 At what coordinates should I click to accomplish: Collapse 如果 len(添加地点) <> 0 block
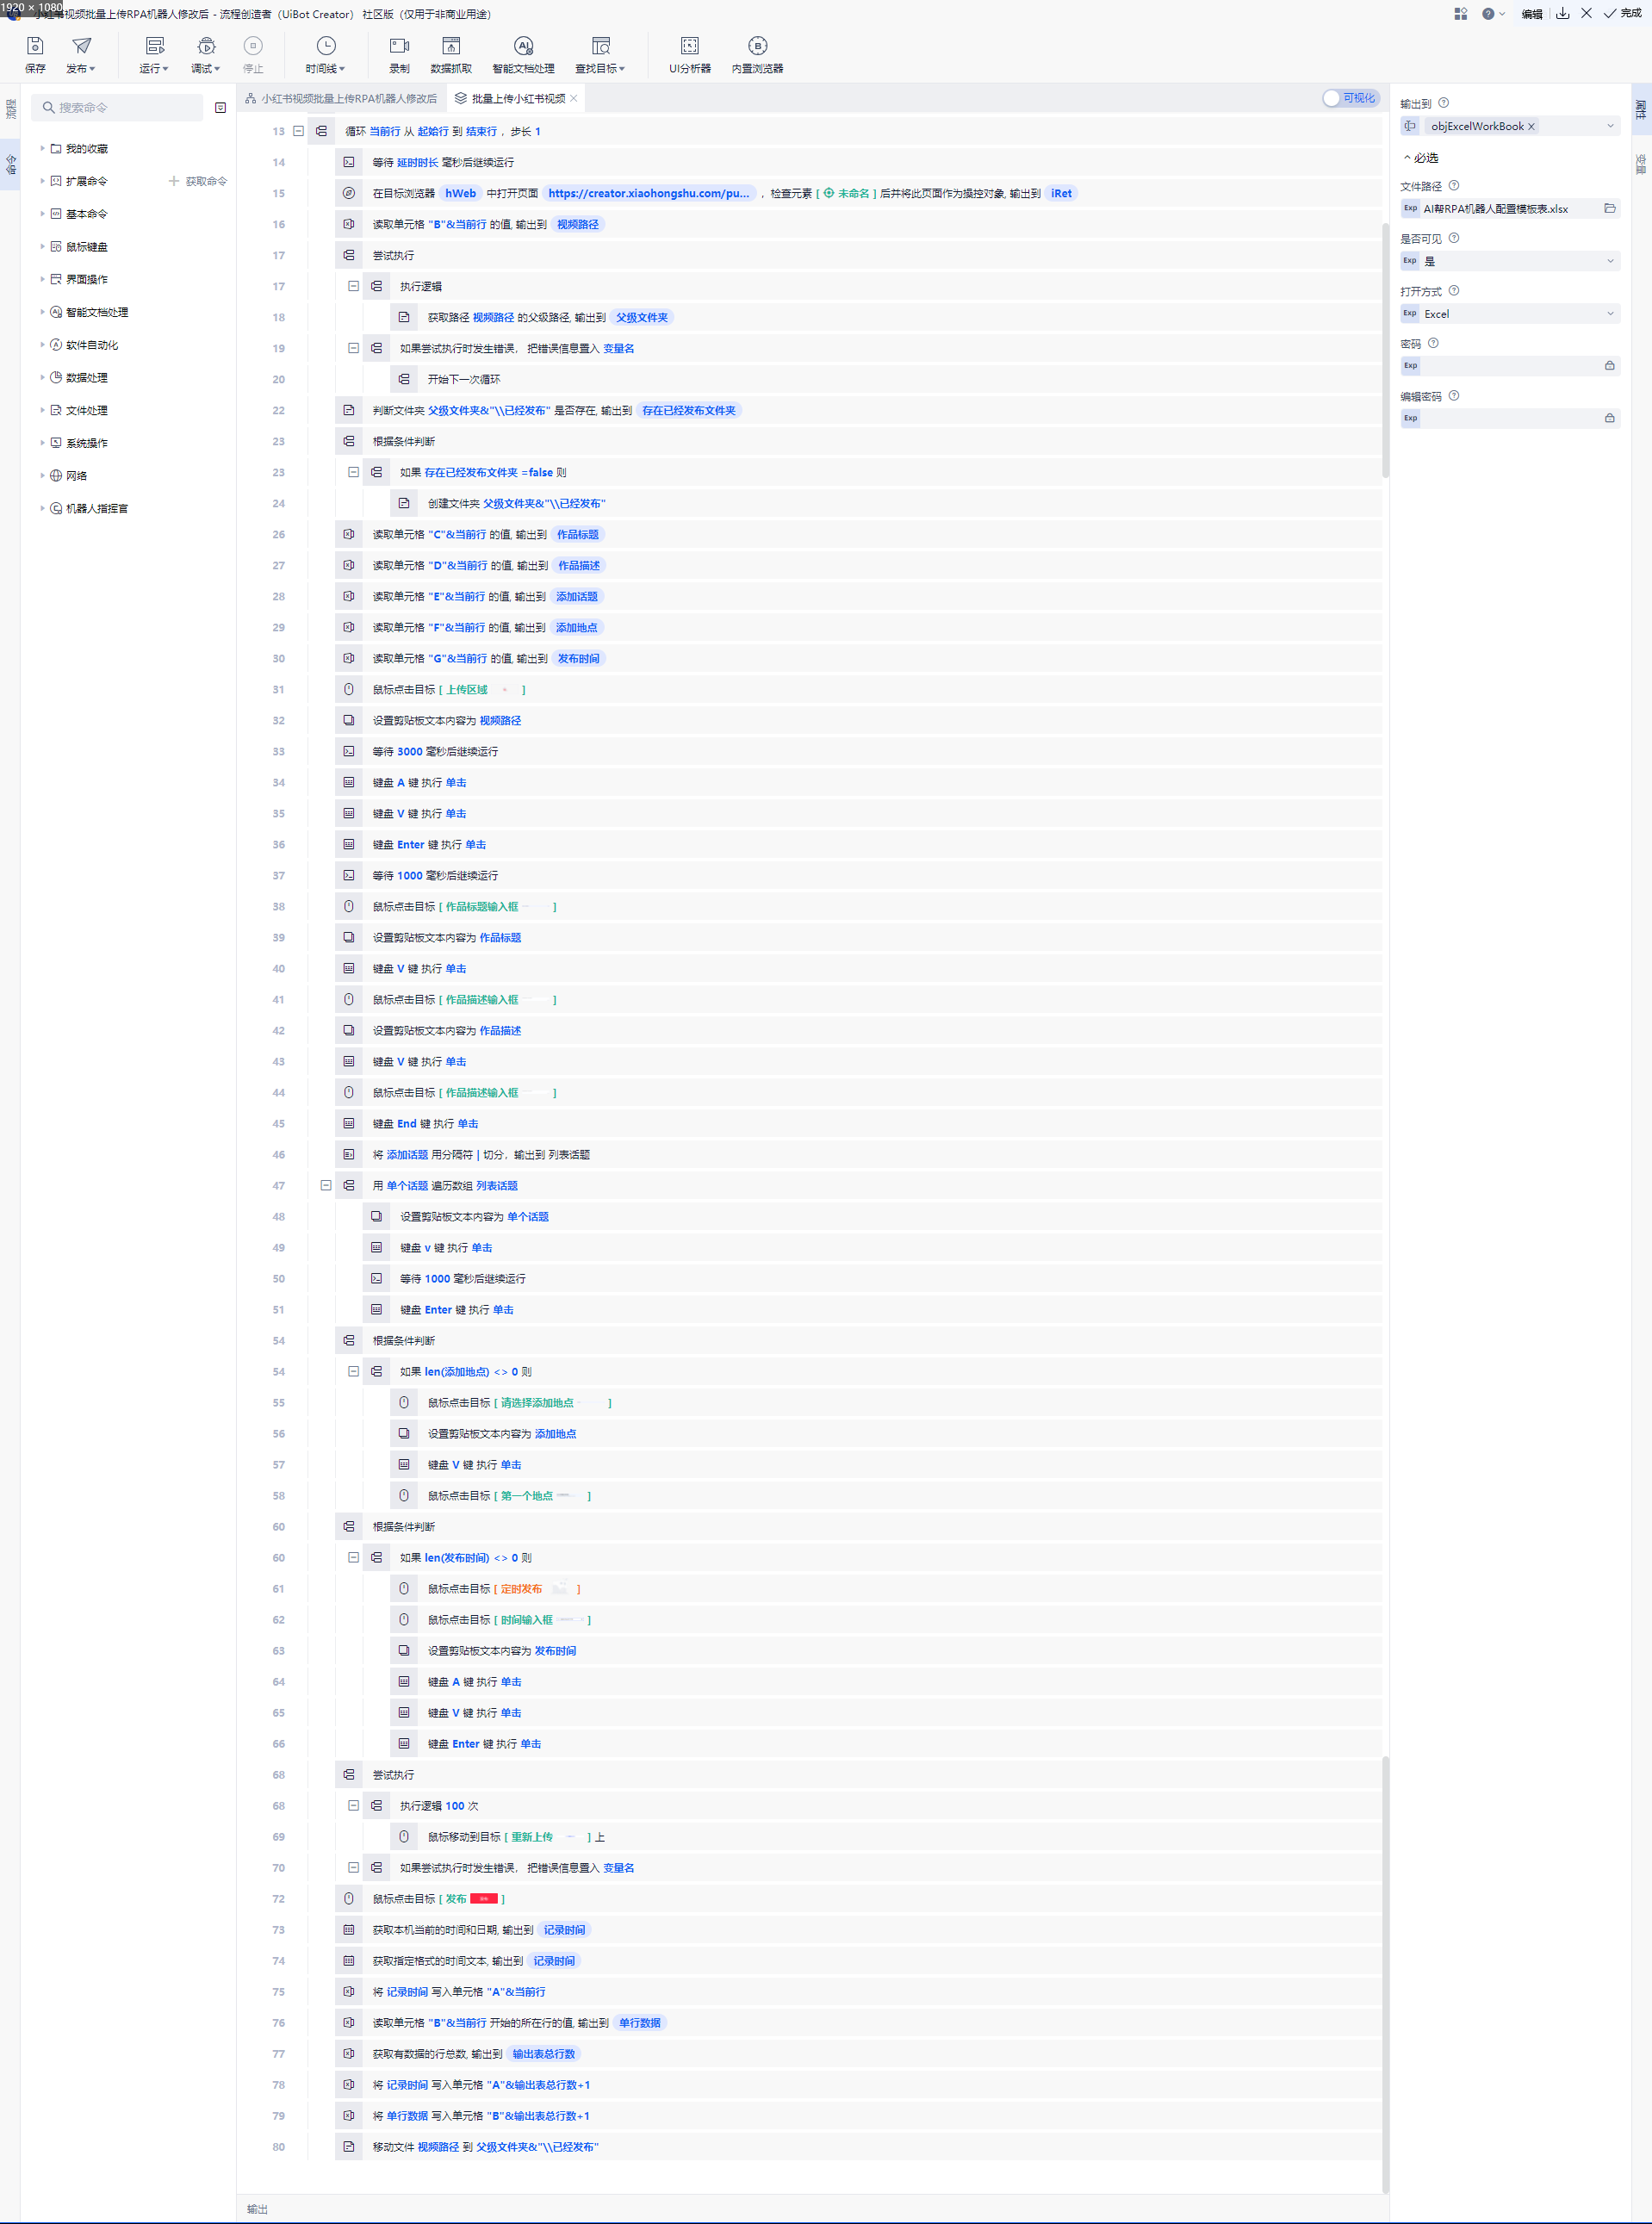tap(353, 1371)
